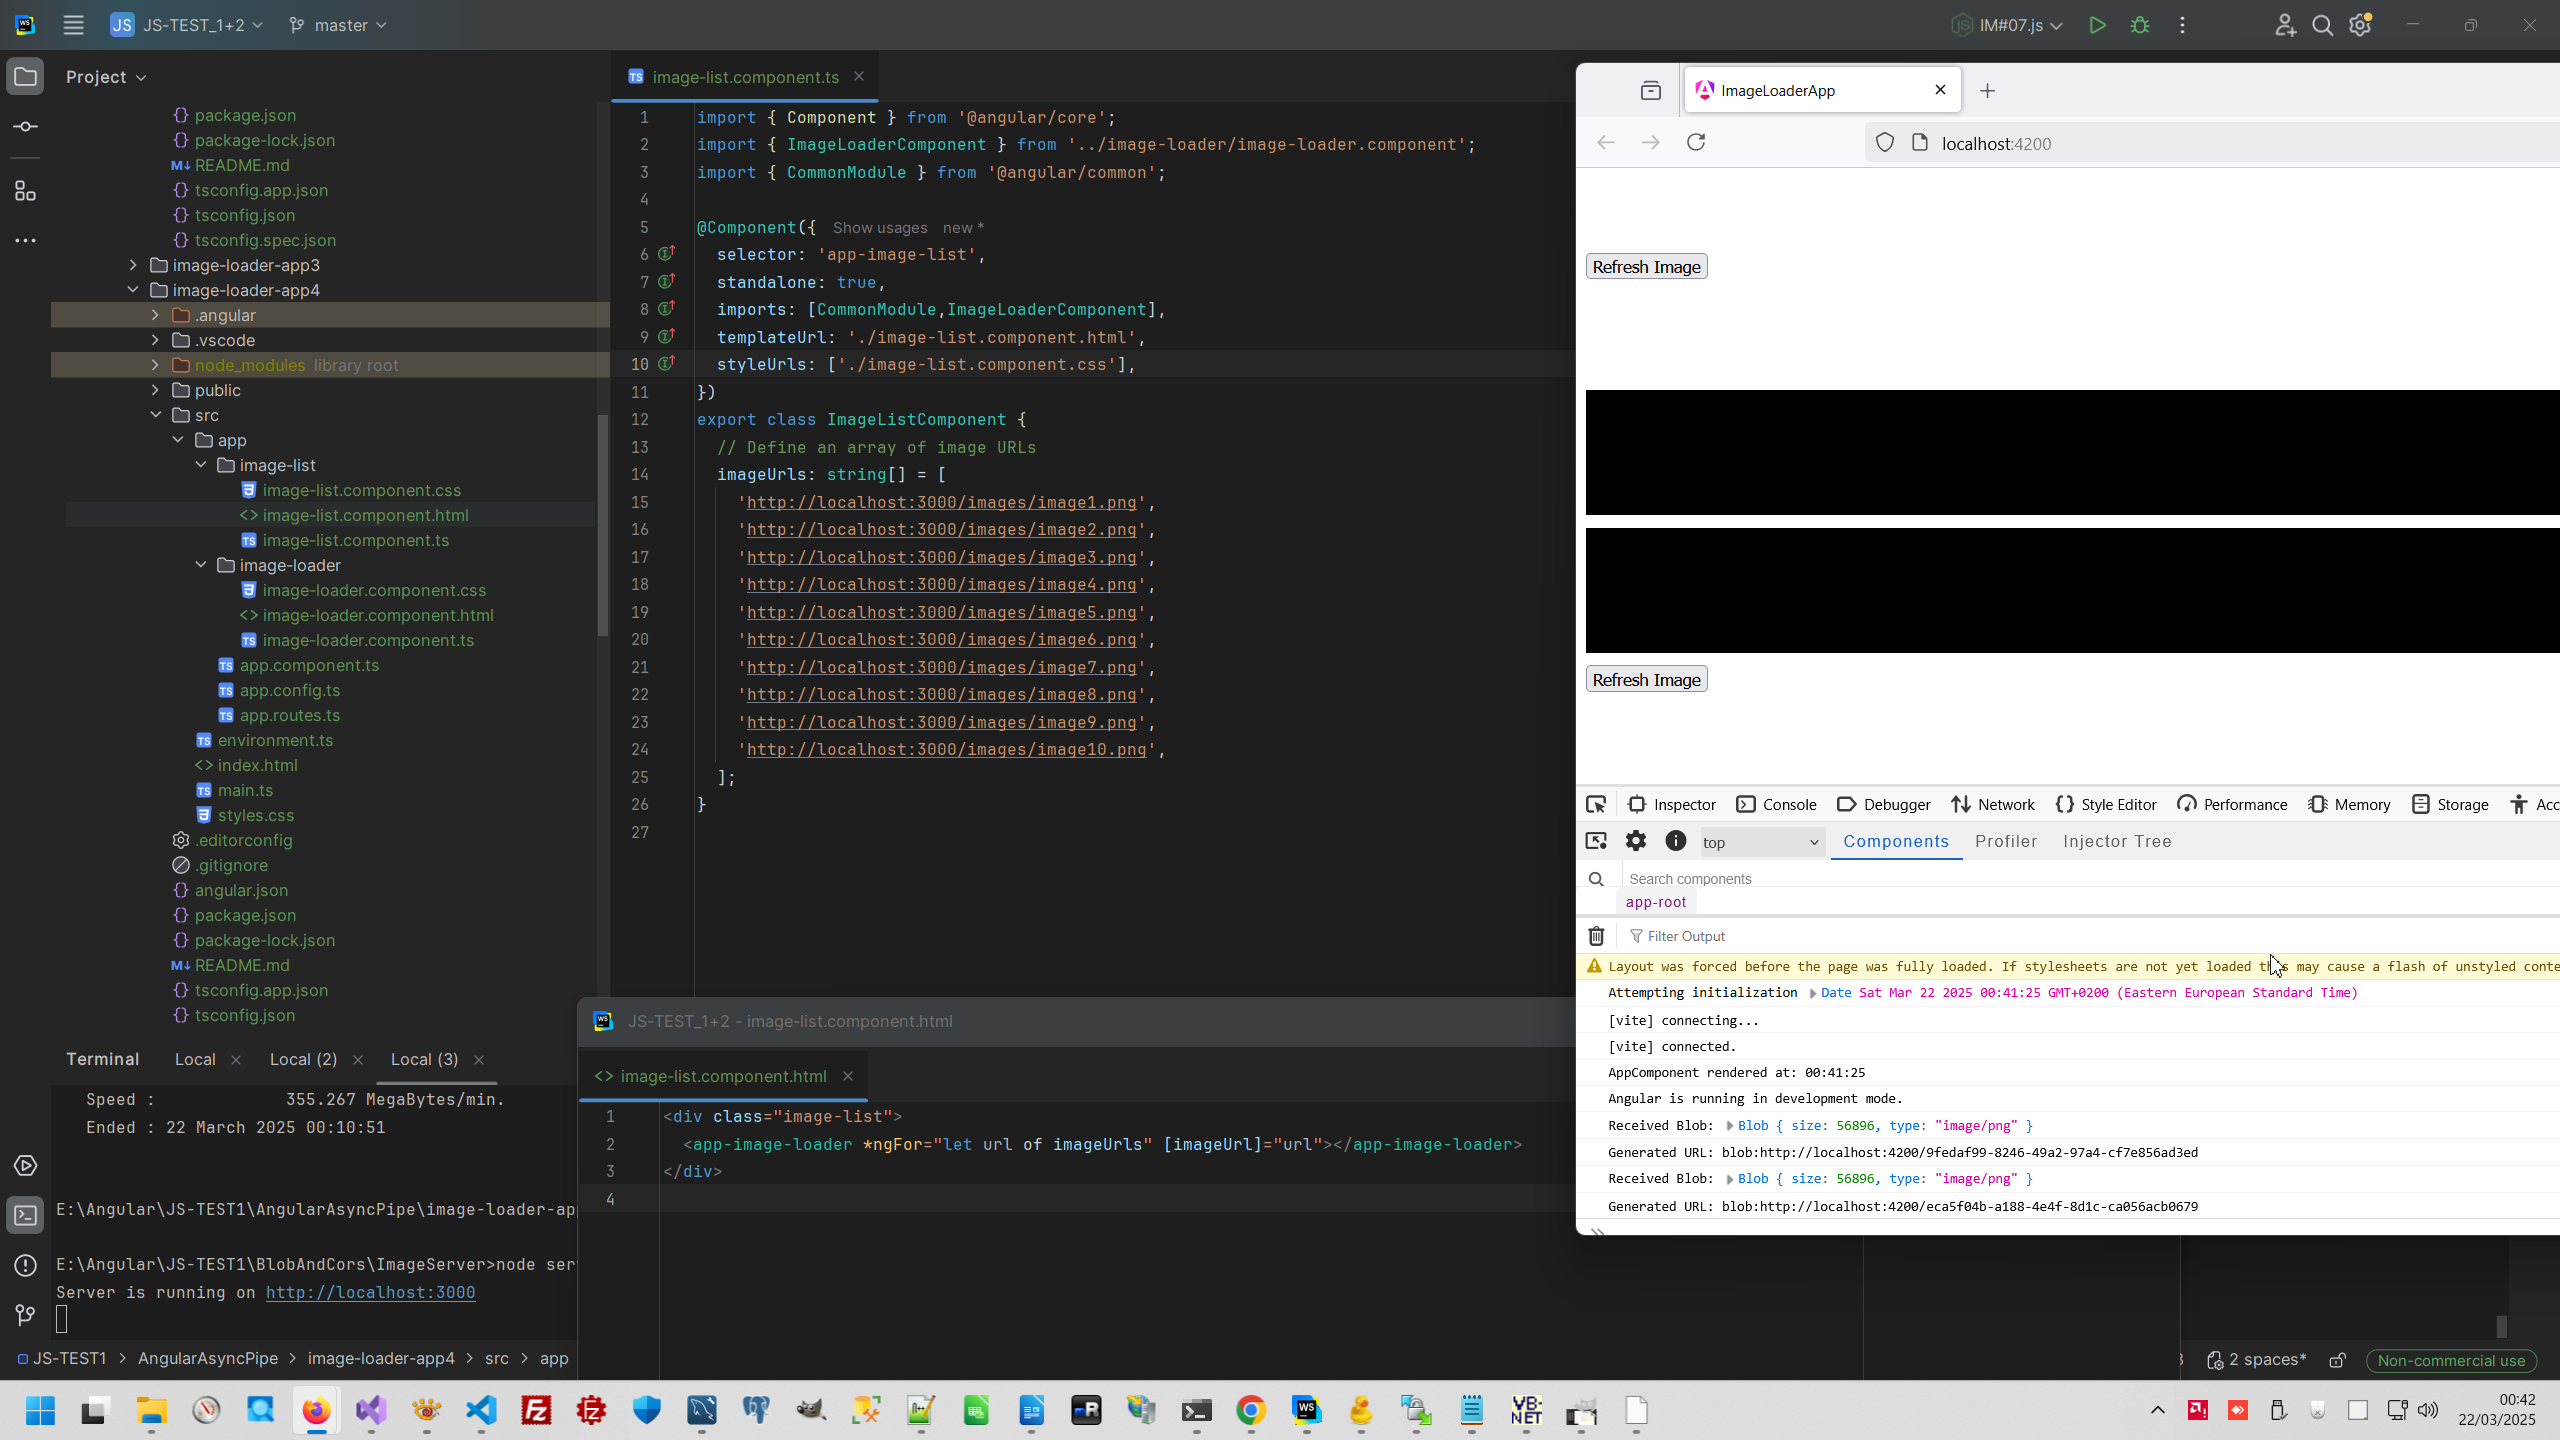This screenshot has height=1440, width=2560.
Task: Expand the image-loader-app3 folder
Action: 133,265
